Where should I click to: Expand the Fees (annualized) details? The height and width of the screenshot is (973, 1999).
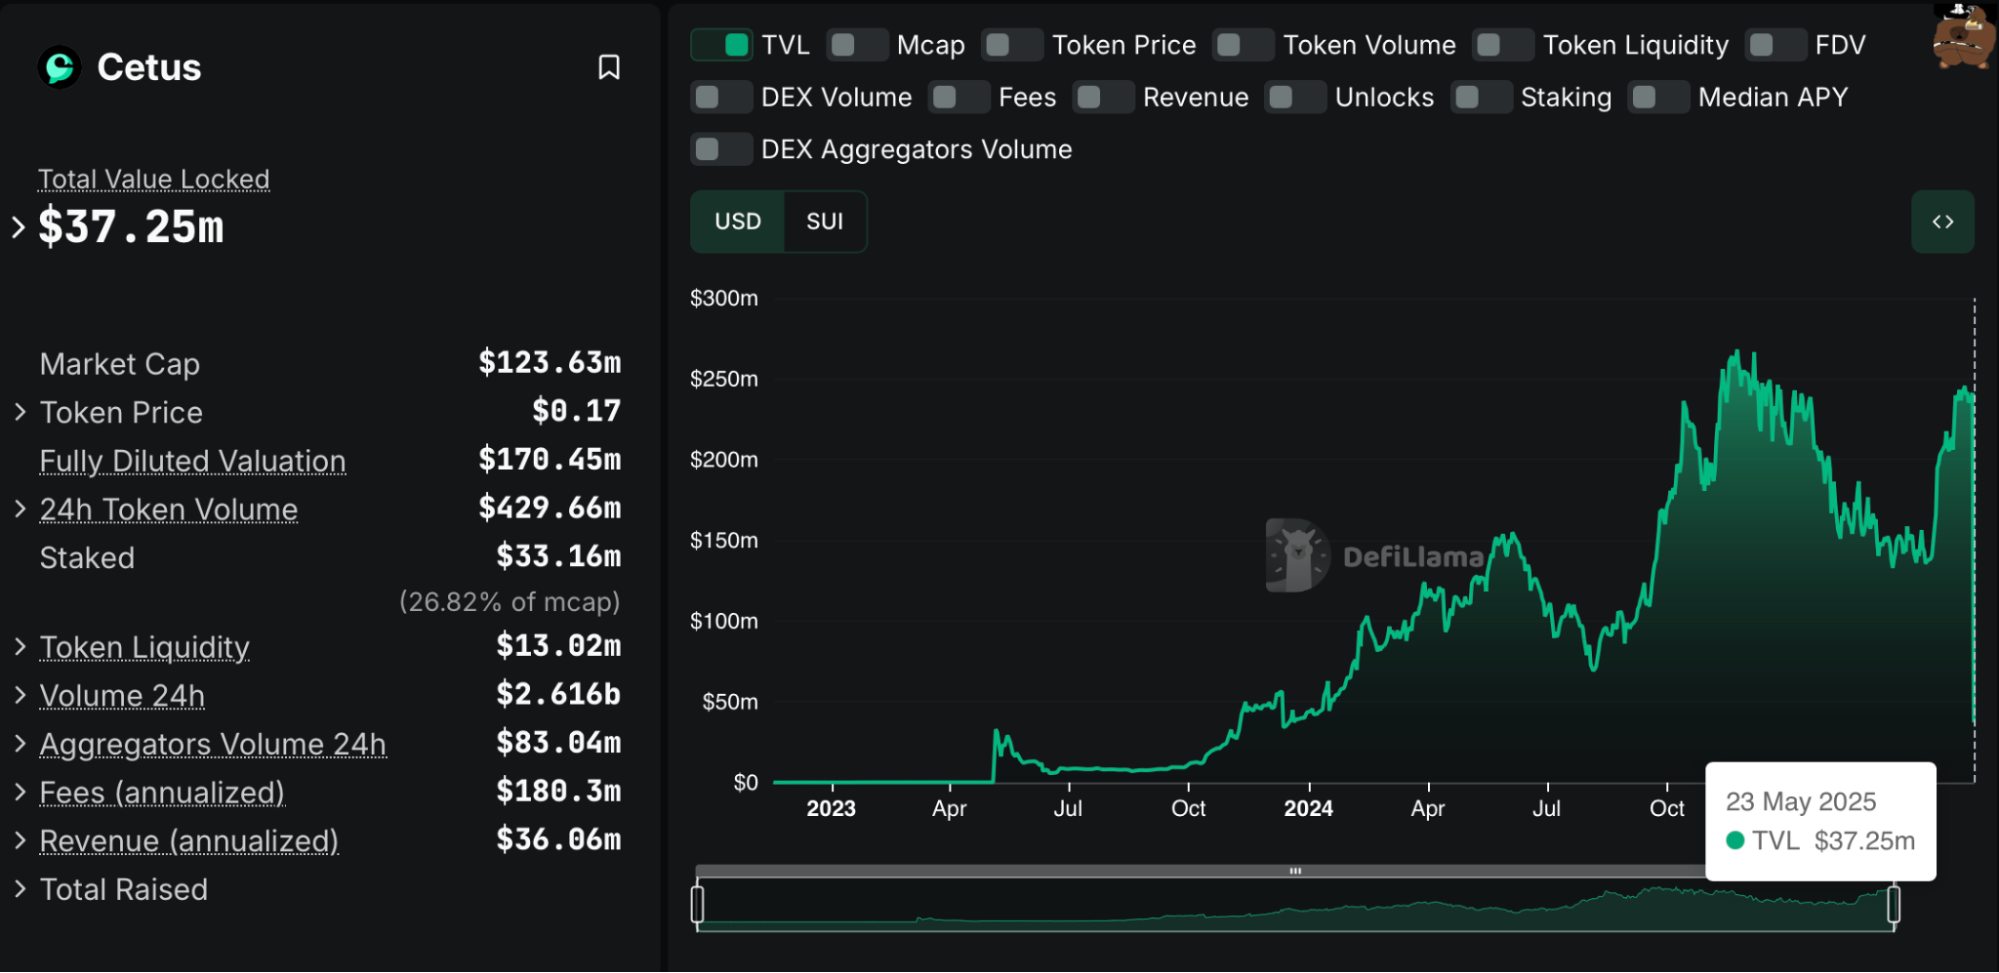click(161, 792)
